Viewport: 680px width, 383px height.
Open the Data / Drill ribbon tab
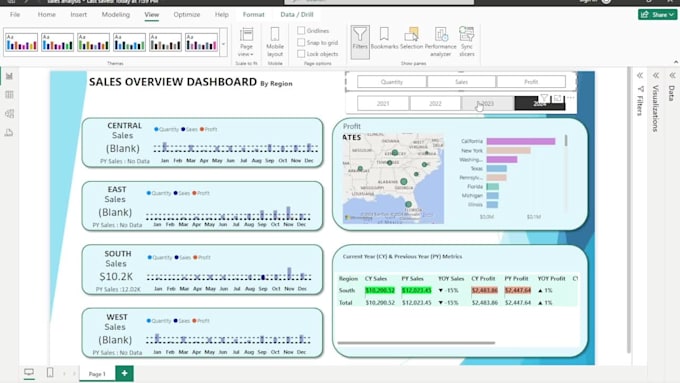297,14
